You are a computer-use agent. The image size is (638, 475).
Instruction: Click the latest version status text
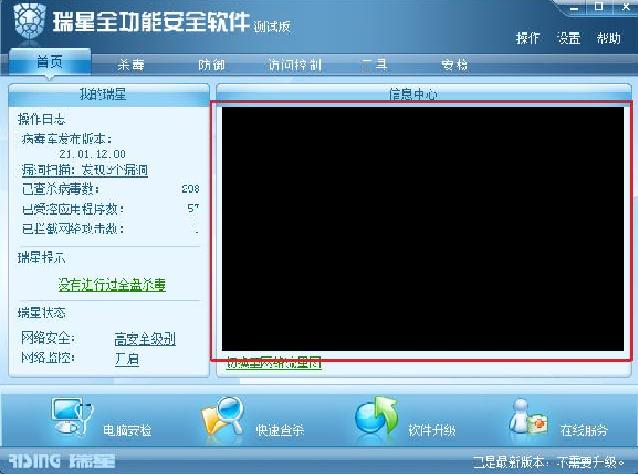tap(548, 462)
